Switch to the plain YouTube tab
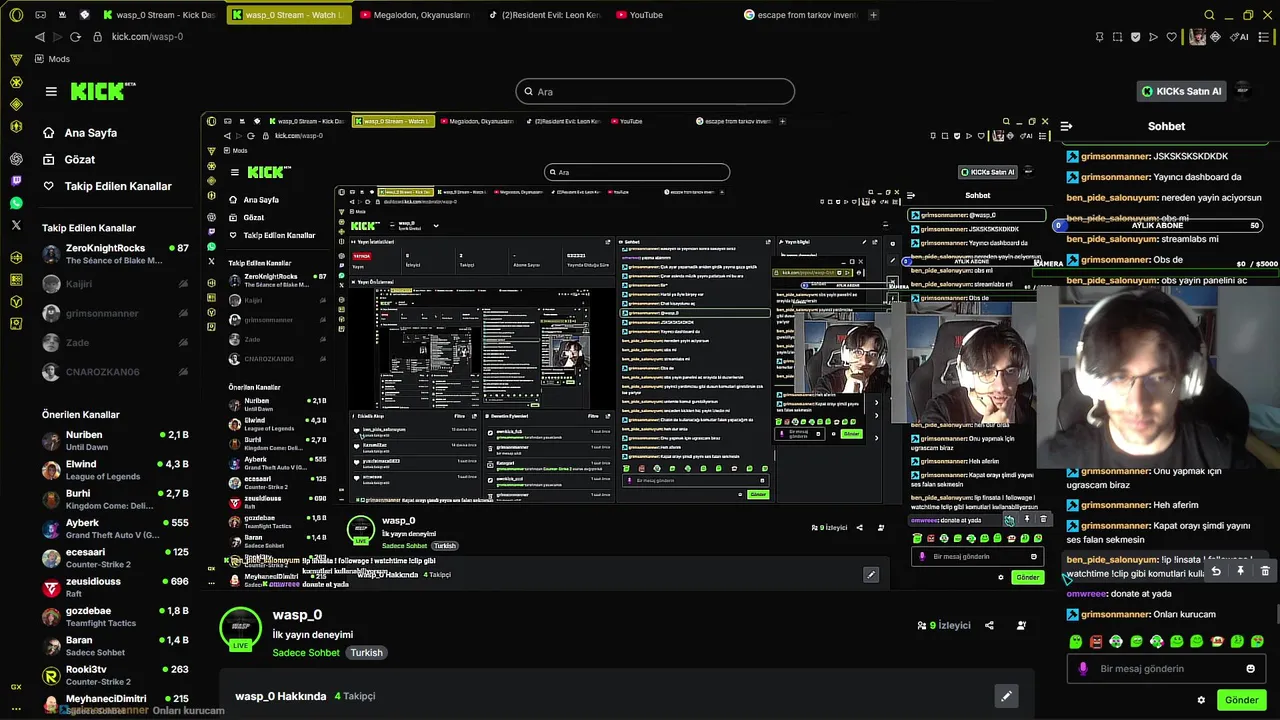This screenshot has height=720, width=1280. pyautogui.click(x=672, y=15)
